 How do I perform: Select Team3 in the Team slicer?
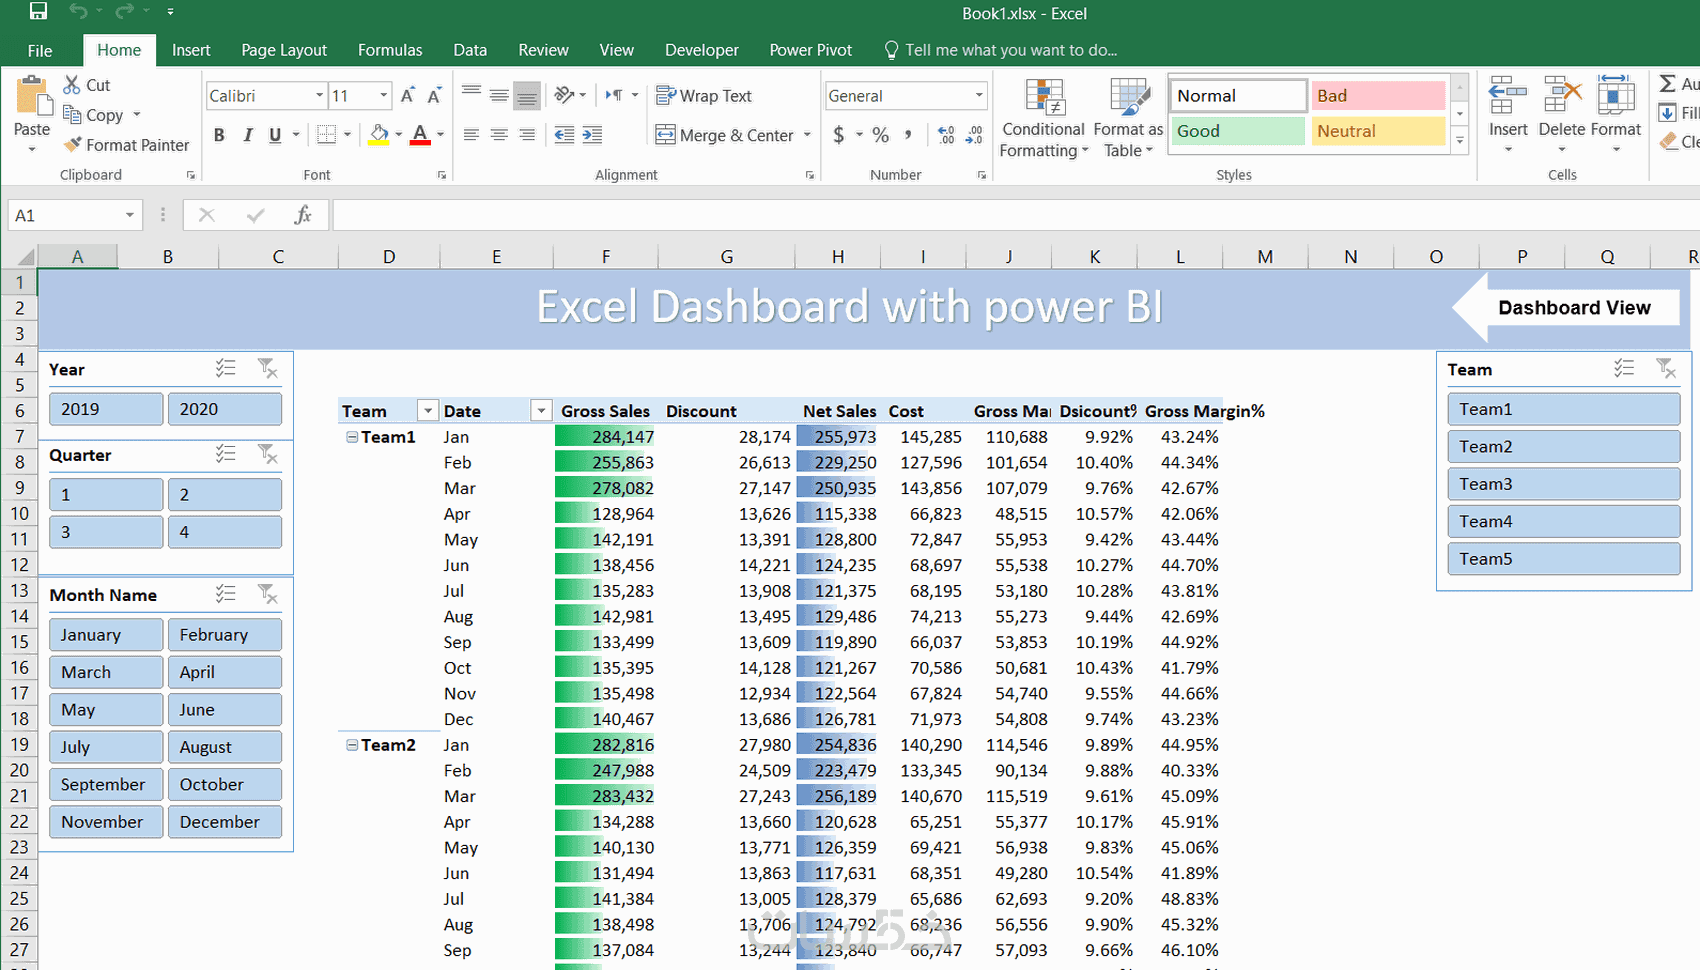[x=1563, y=484]
